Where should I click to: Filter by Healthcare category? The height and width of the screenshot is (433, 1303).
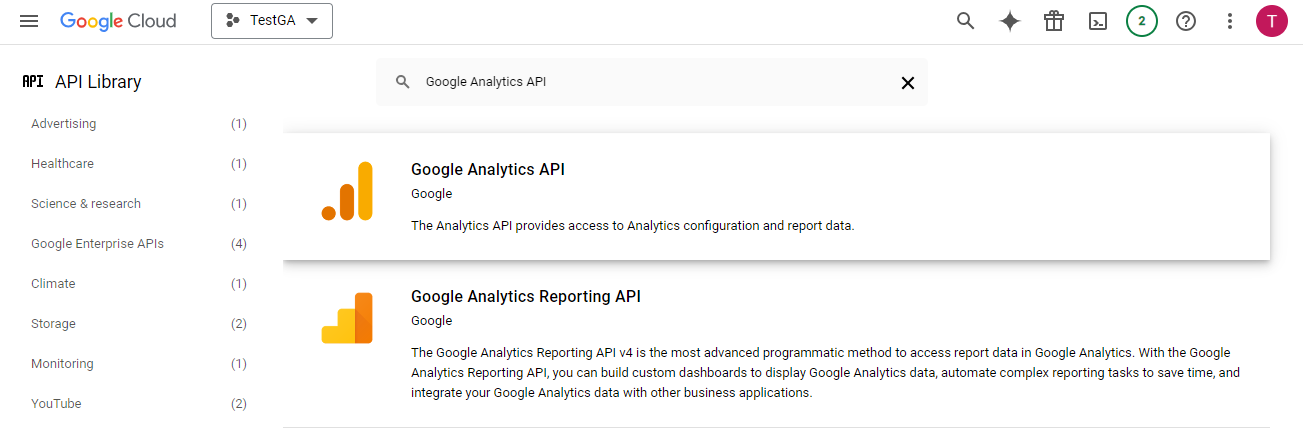click(x=62, y=164)
